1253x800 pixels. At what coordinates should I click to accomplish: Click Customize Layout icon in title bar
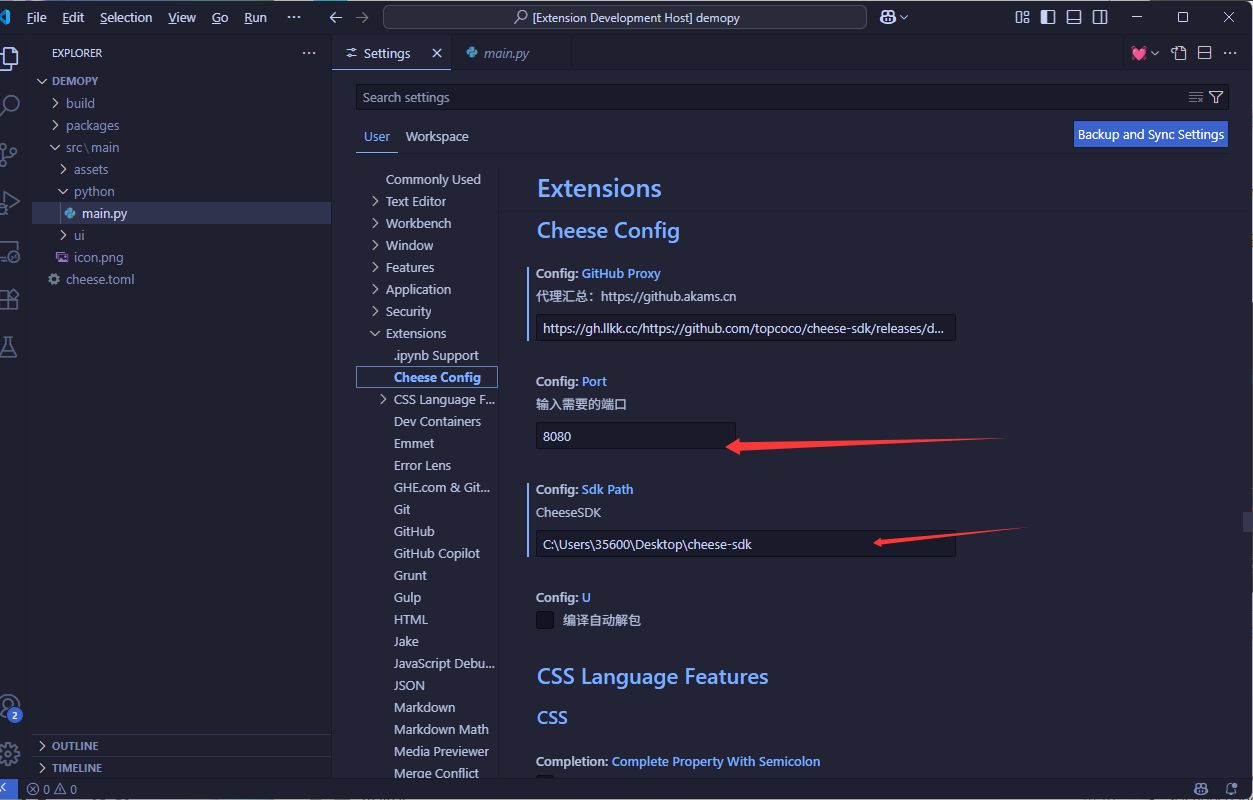click(1022, 17)
